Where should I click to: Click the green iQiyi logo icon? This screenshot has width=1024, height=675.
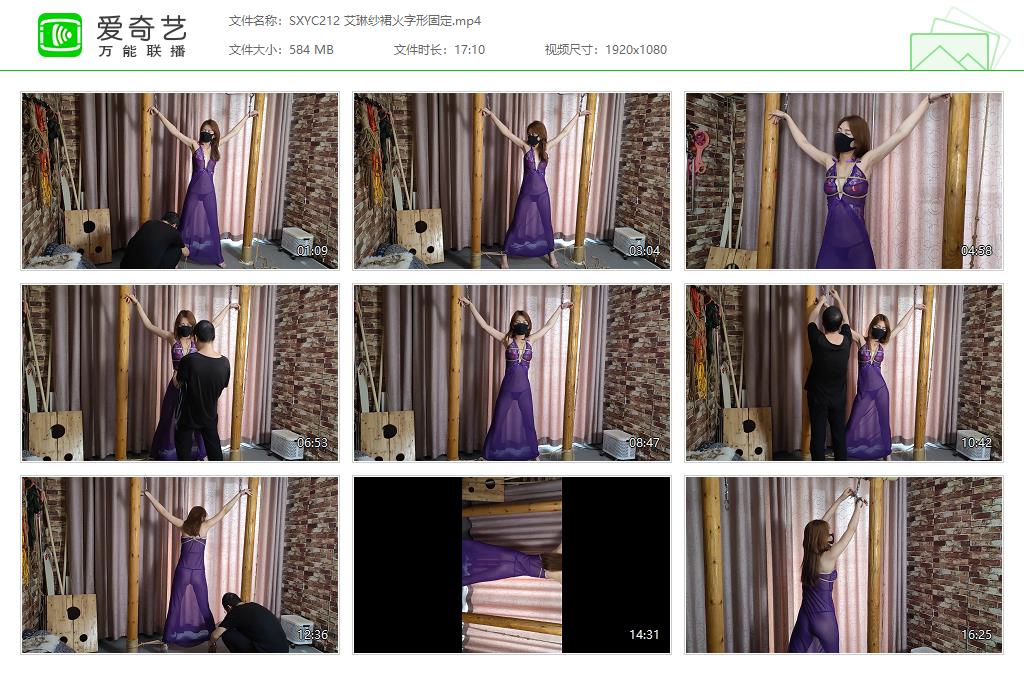coord(60,35)
